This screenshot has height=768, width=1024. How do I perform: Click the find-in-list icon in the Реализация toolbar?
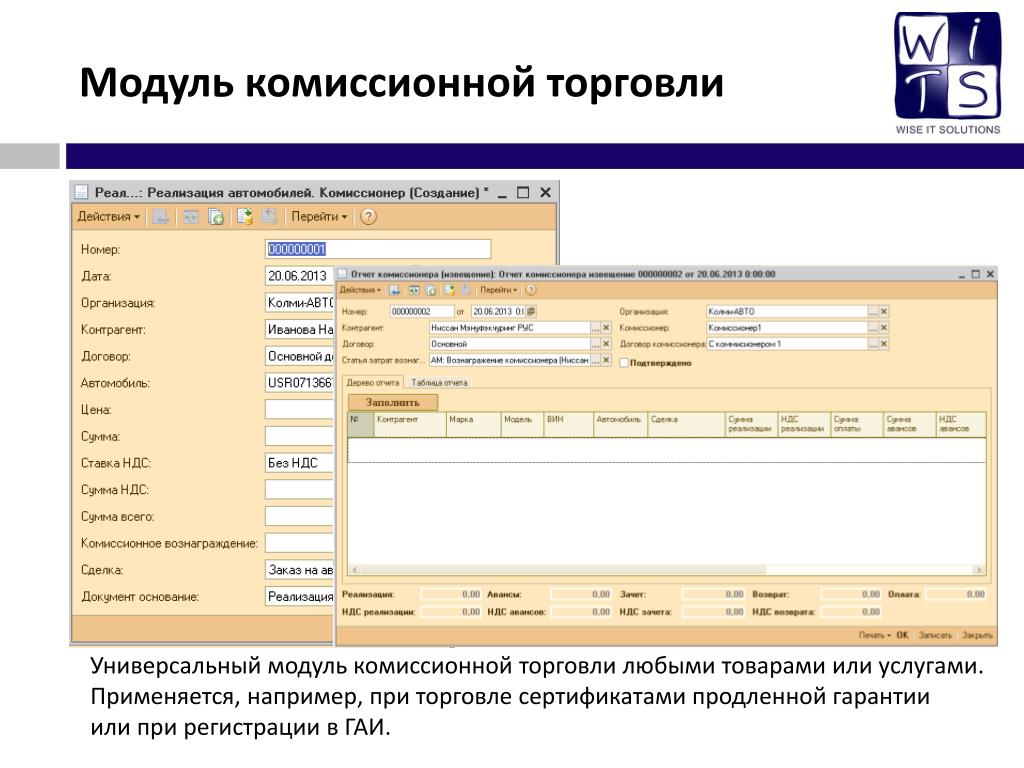(161, 216)
